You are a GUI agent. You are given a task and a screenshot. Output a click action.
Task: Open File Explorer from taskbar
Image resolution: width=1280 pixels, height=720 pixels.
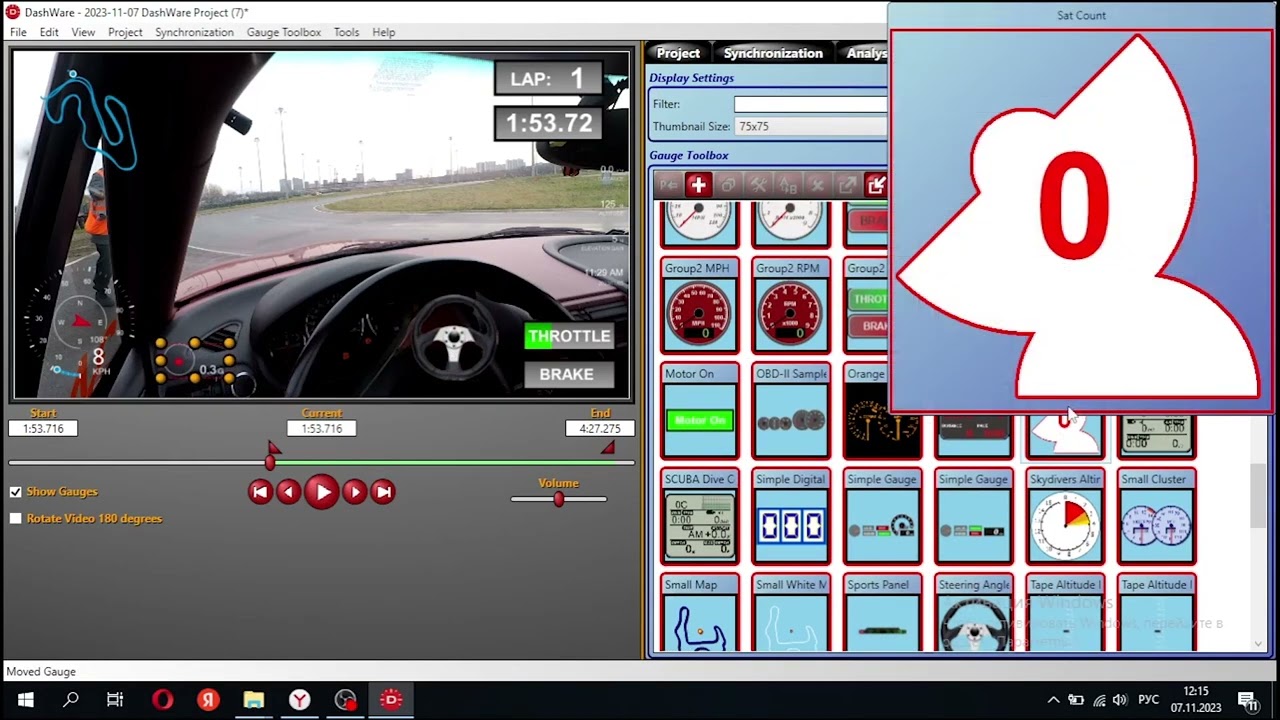pos(254,700)
